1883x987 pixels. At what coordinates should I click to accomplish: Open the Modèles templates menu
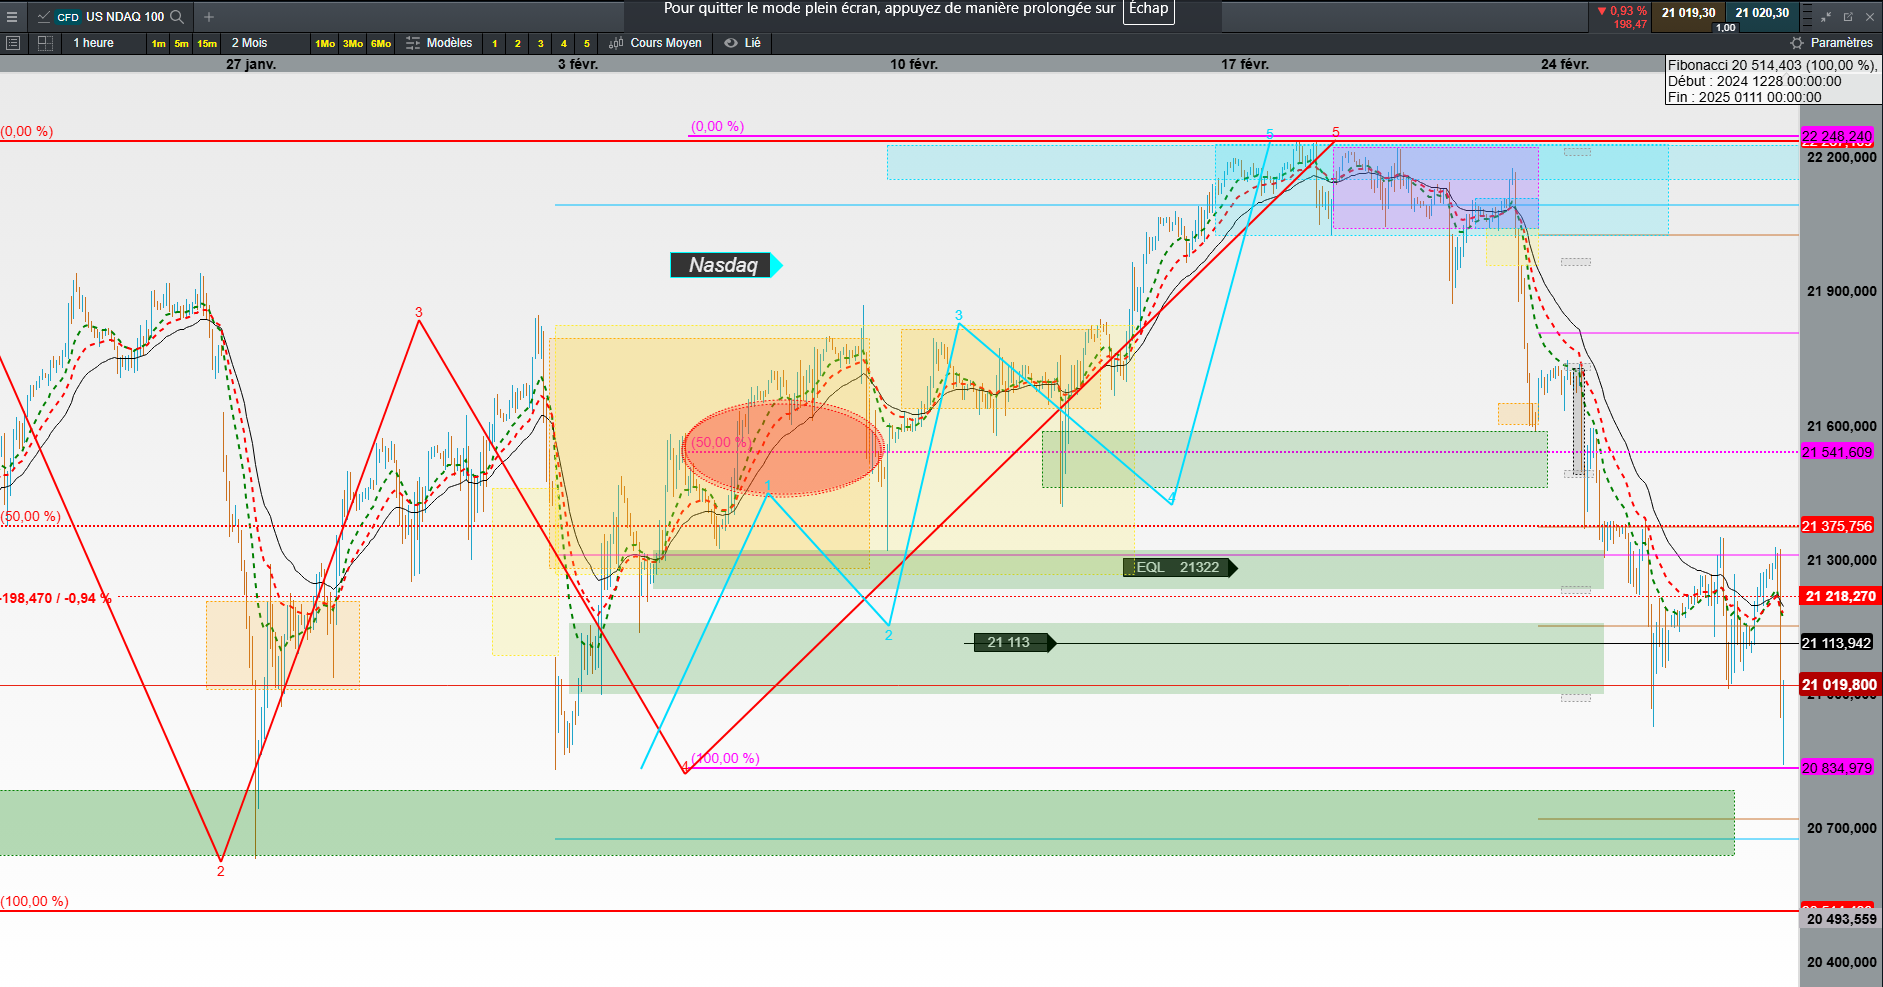coord(439,43)
